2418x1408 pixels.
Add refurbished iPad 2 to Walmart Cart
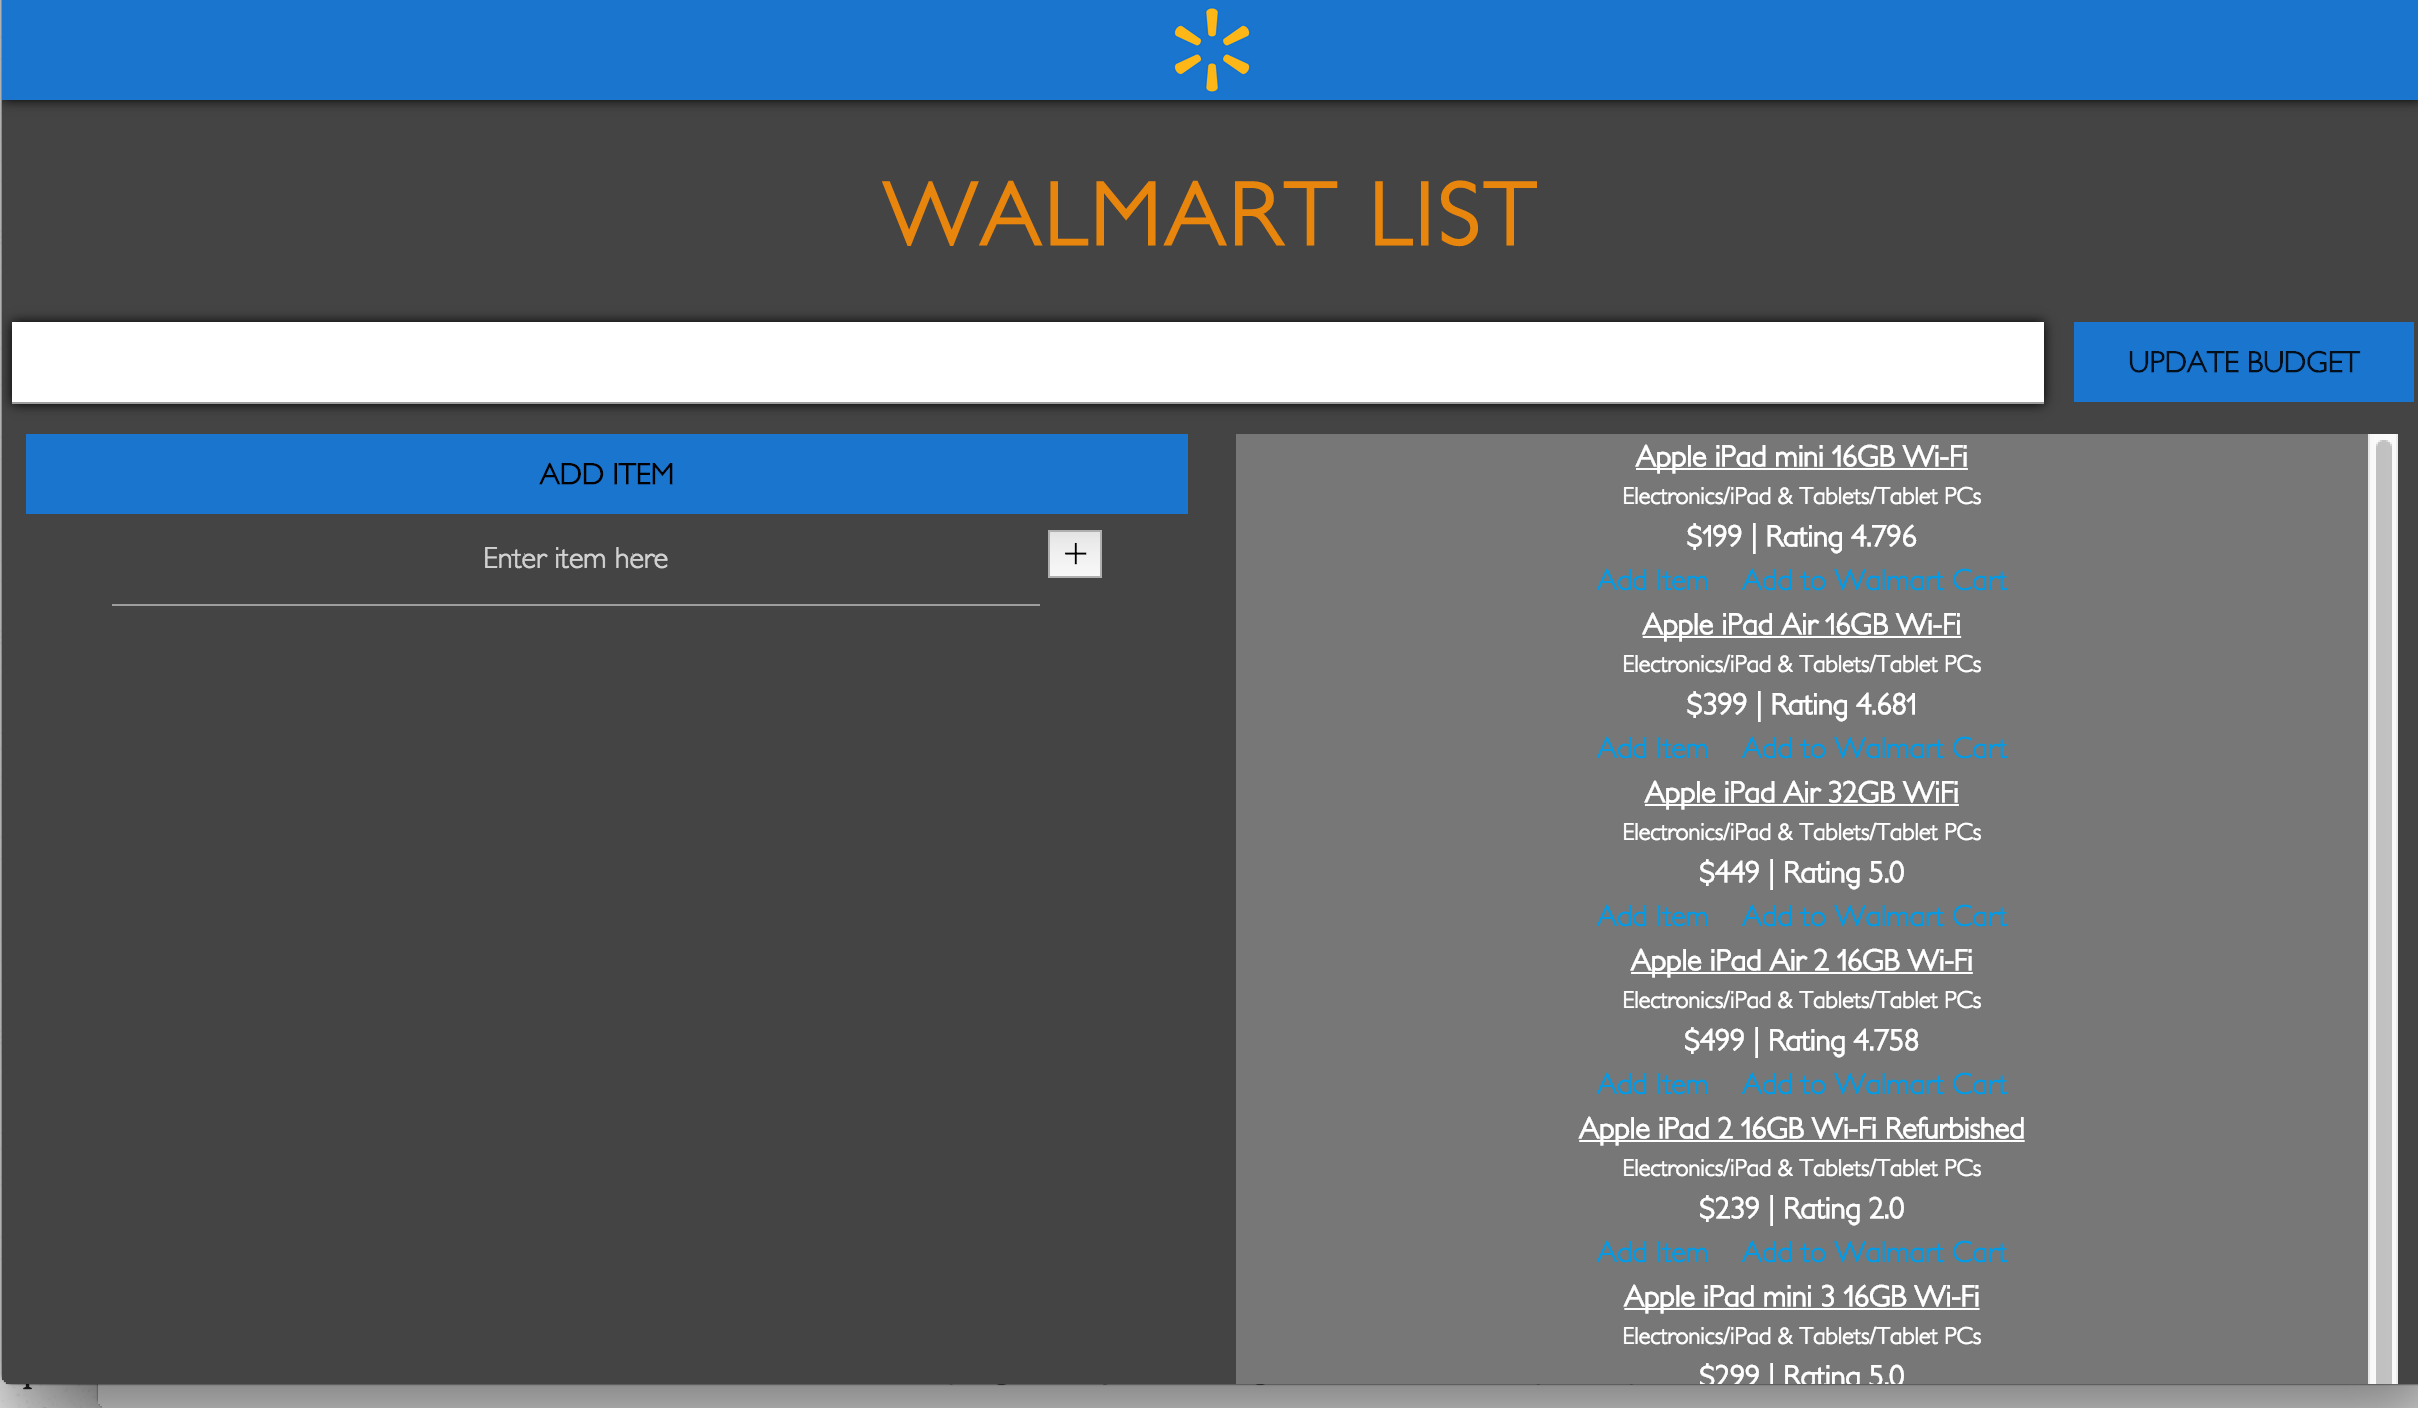(1873, 1253)
